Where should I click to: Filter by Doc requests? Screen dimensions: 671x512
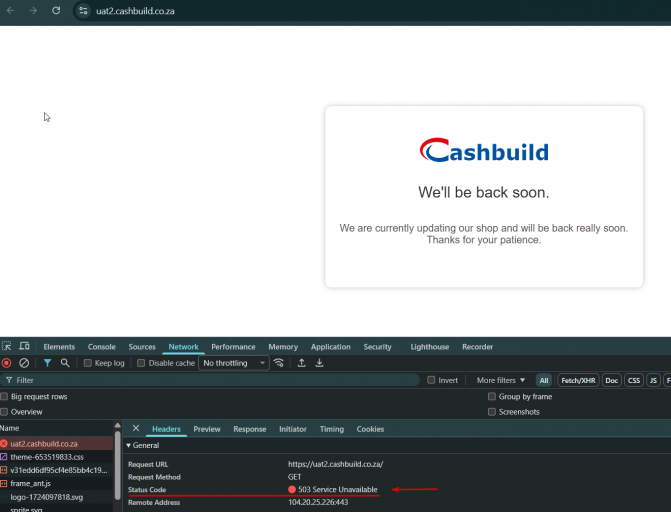coord(612,380)
